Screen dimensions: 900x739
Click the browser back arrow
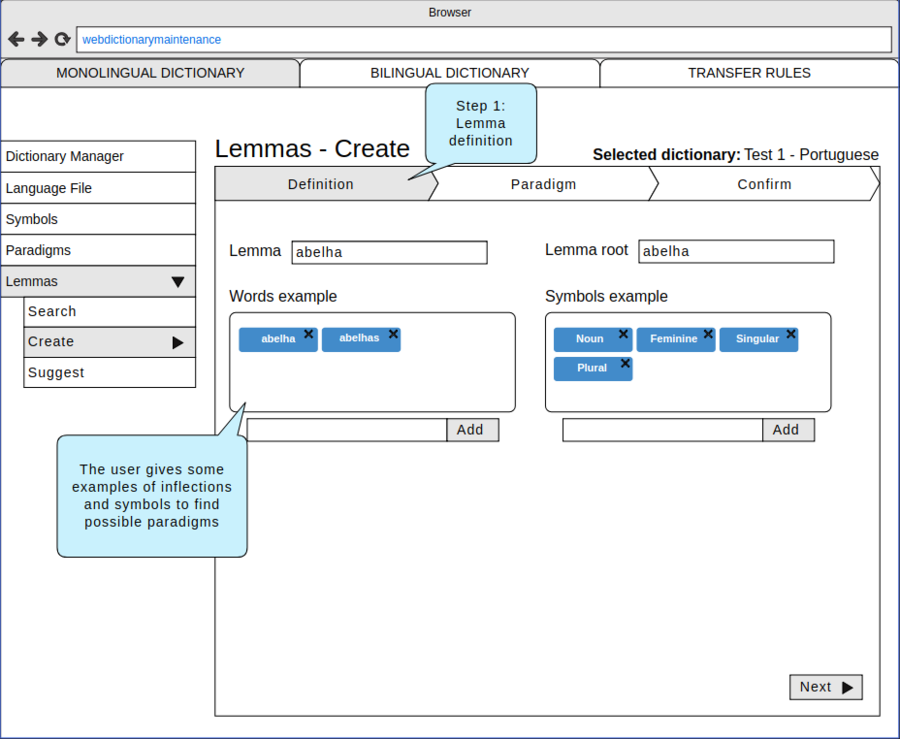pyautogui.click(x=16, y=39)
